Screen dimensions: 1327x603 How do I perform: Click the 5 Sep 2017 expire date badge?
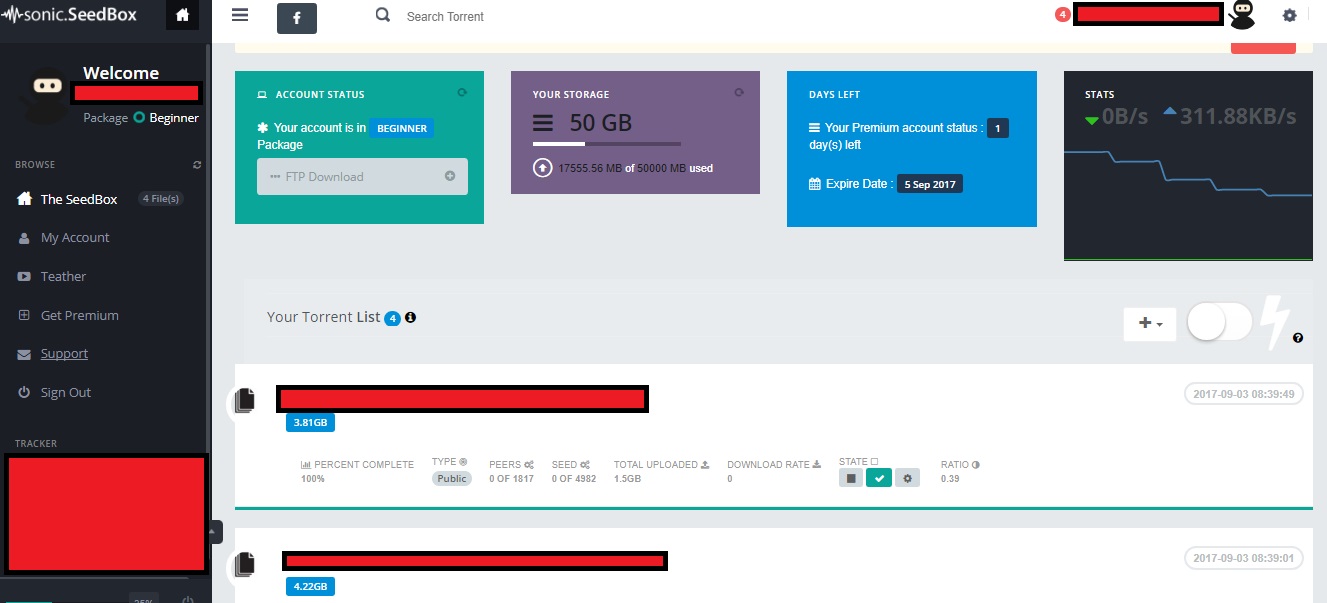point(930,184)
